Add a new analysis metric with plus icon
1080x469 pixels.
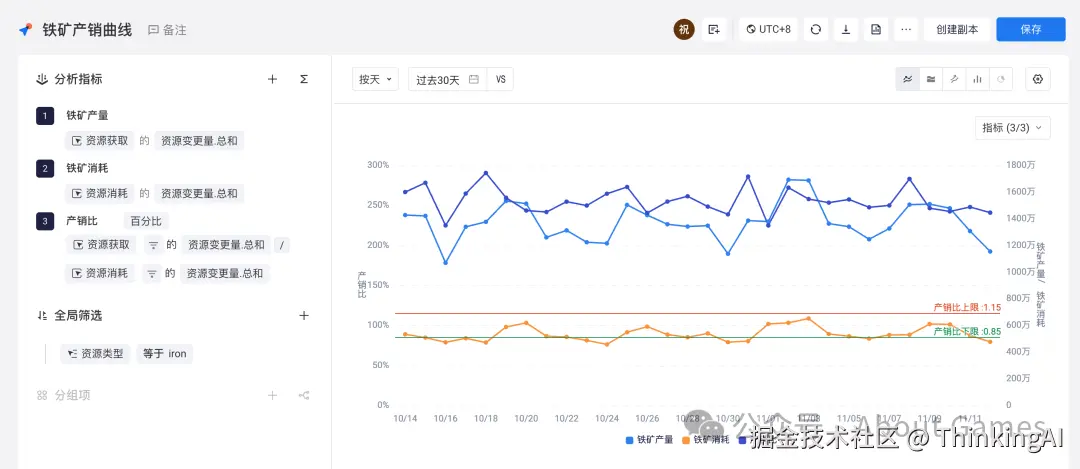tap(272, 79)
